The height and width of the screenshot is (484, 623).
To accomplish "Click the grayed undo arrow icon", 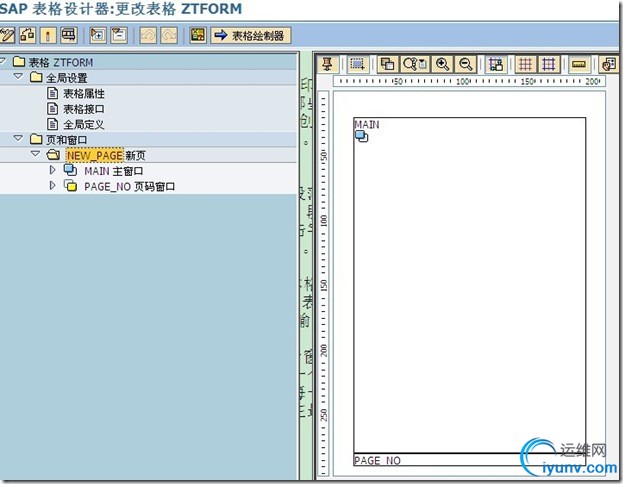I will [x=148, y=35].
